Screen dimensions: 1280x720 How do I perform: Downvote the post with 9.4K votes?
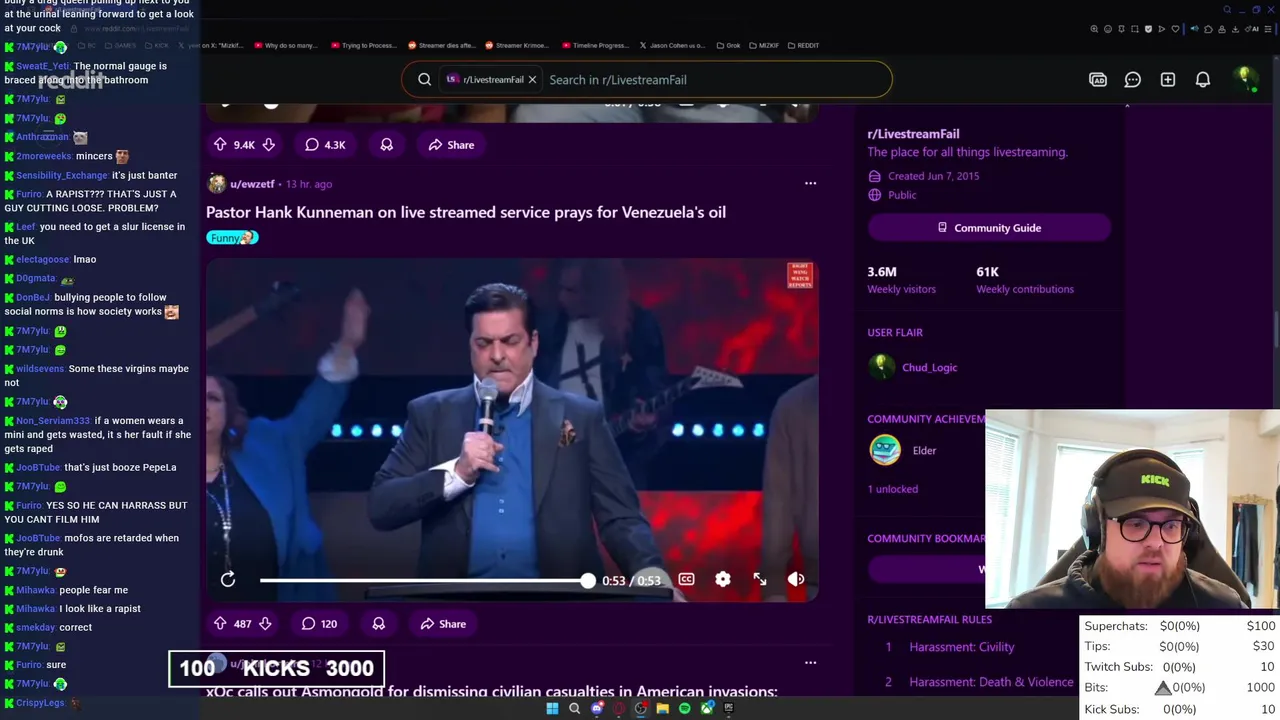[269, 145]
